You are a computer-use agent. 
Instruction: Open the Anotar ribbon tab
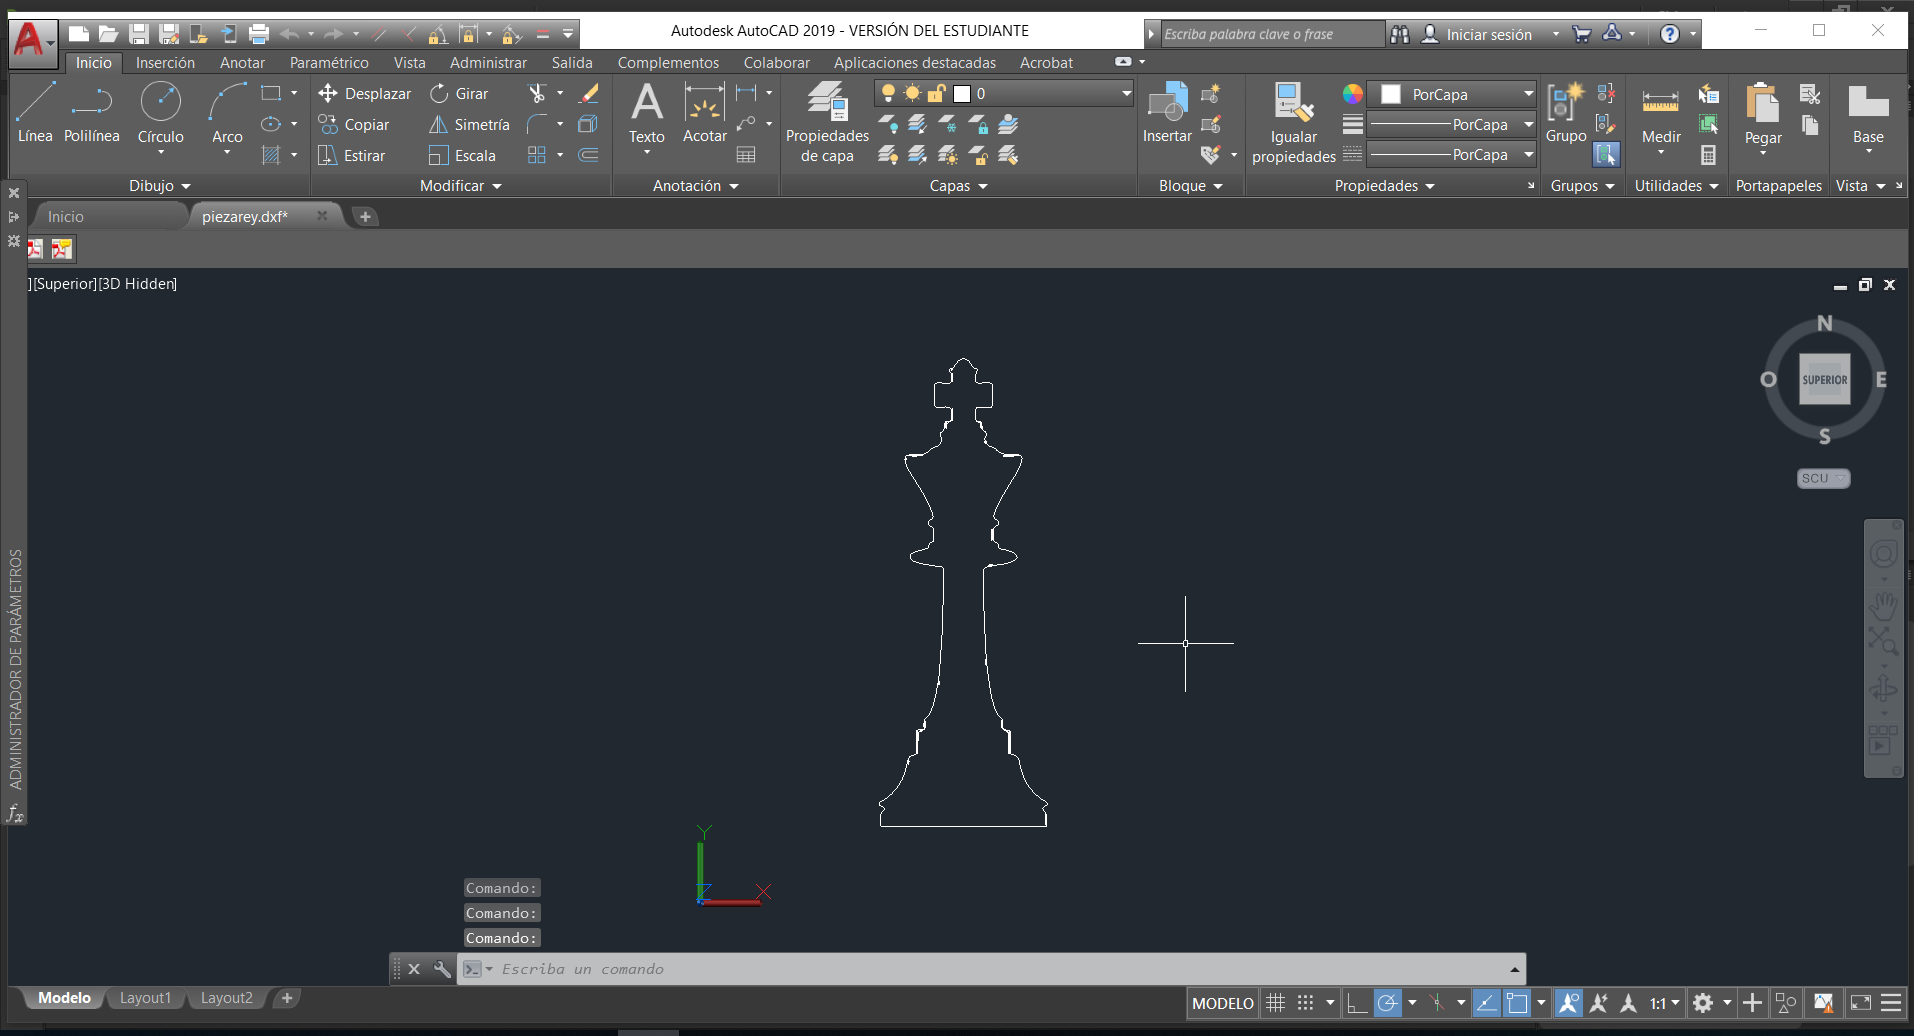coord(242,62)
